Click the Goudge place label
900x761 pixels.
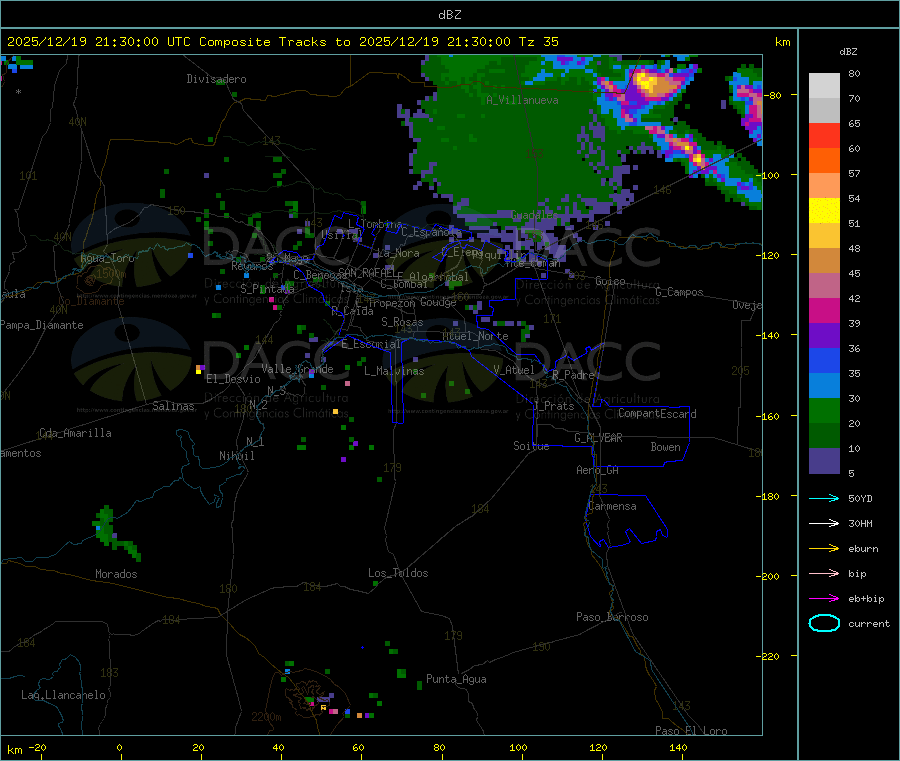(x=438, y=302)
